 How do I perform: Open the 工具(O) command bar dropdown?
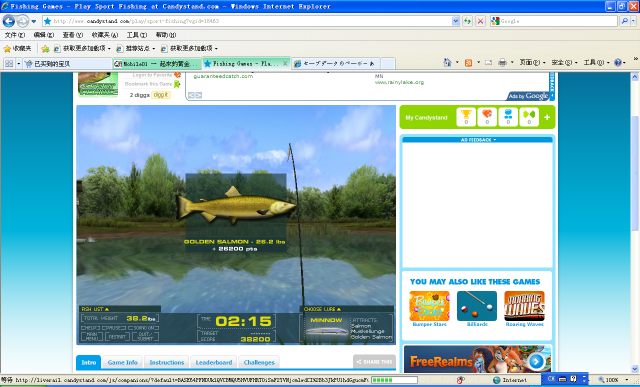click(596, 62)
